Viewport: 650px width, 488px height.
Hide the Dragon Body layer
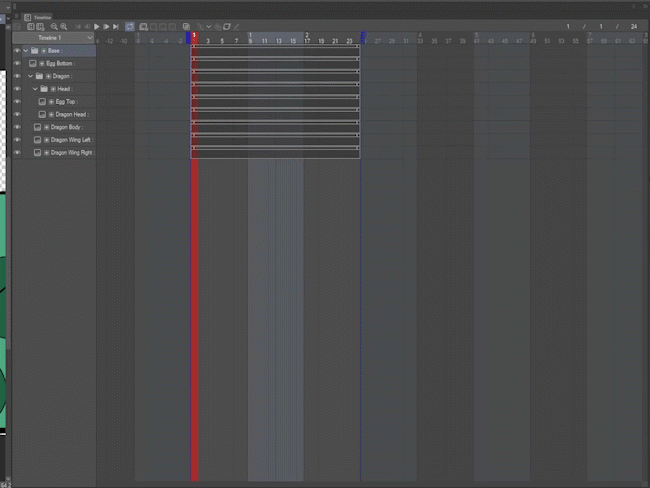pyautogui.click(x=17, y=127)
